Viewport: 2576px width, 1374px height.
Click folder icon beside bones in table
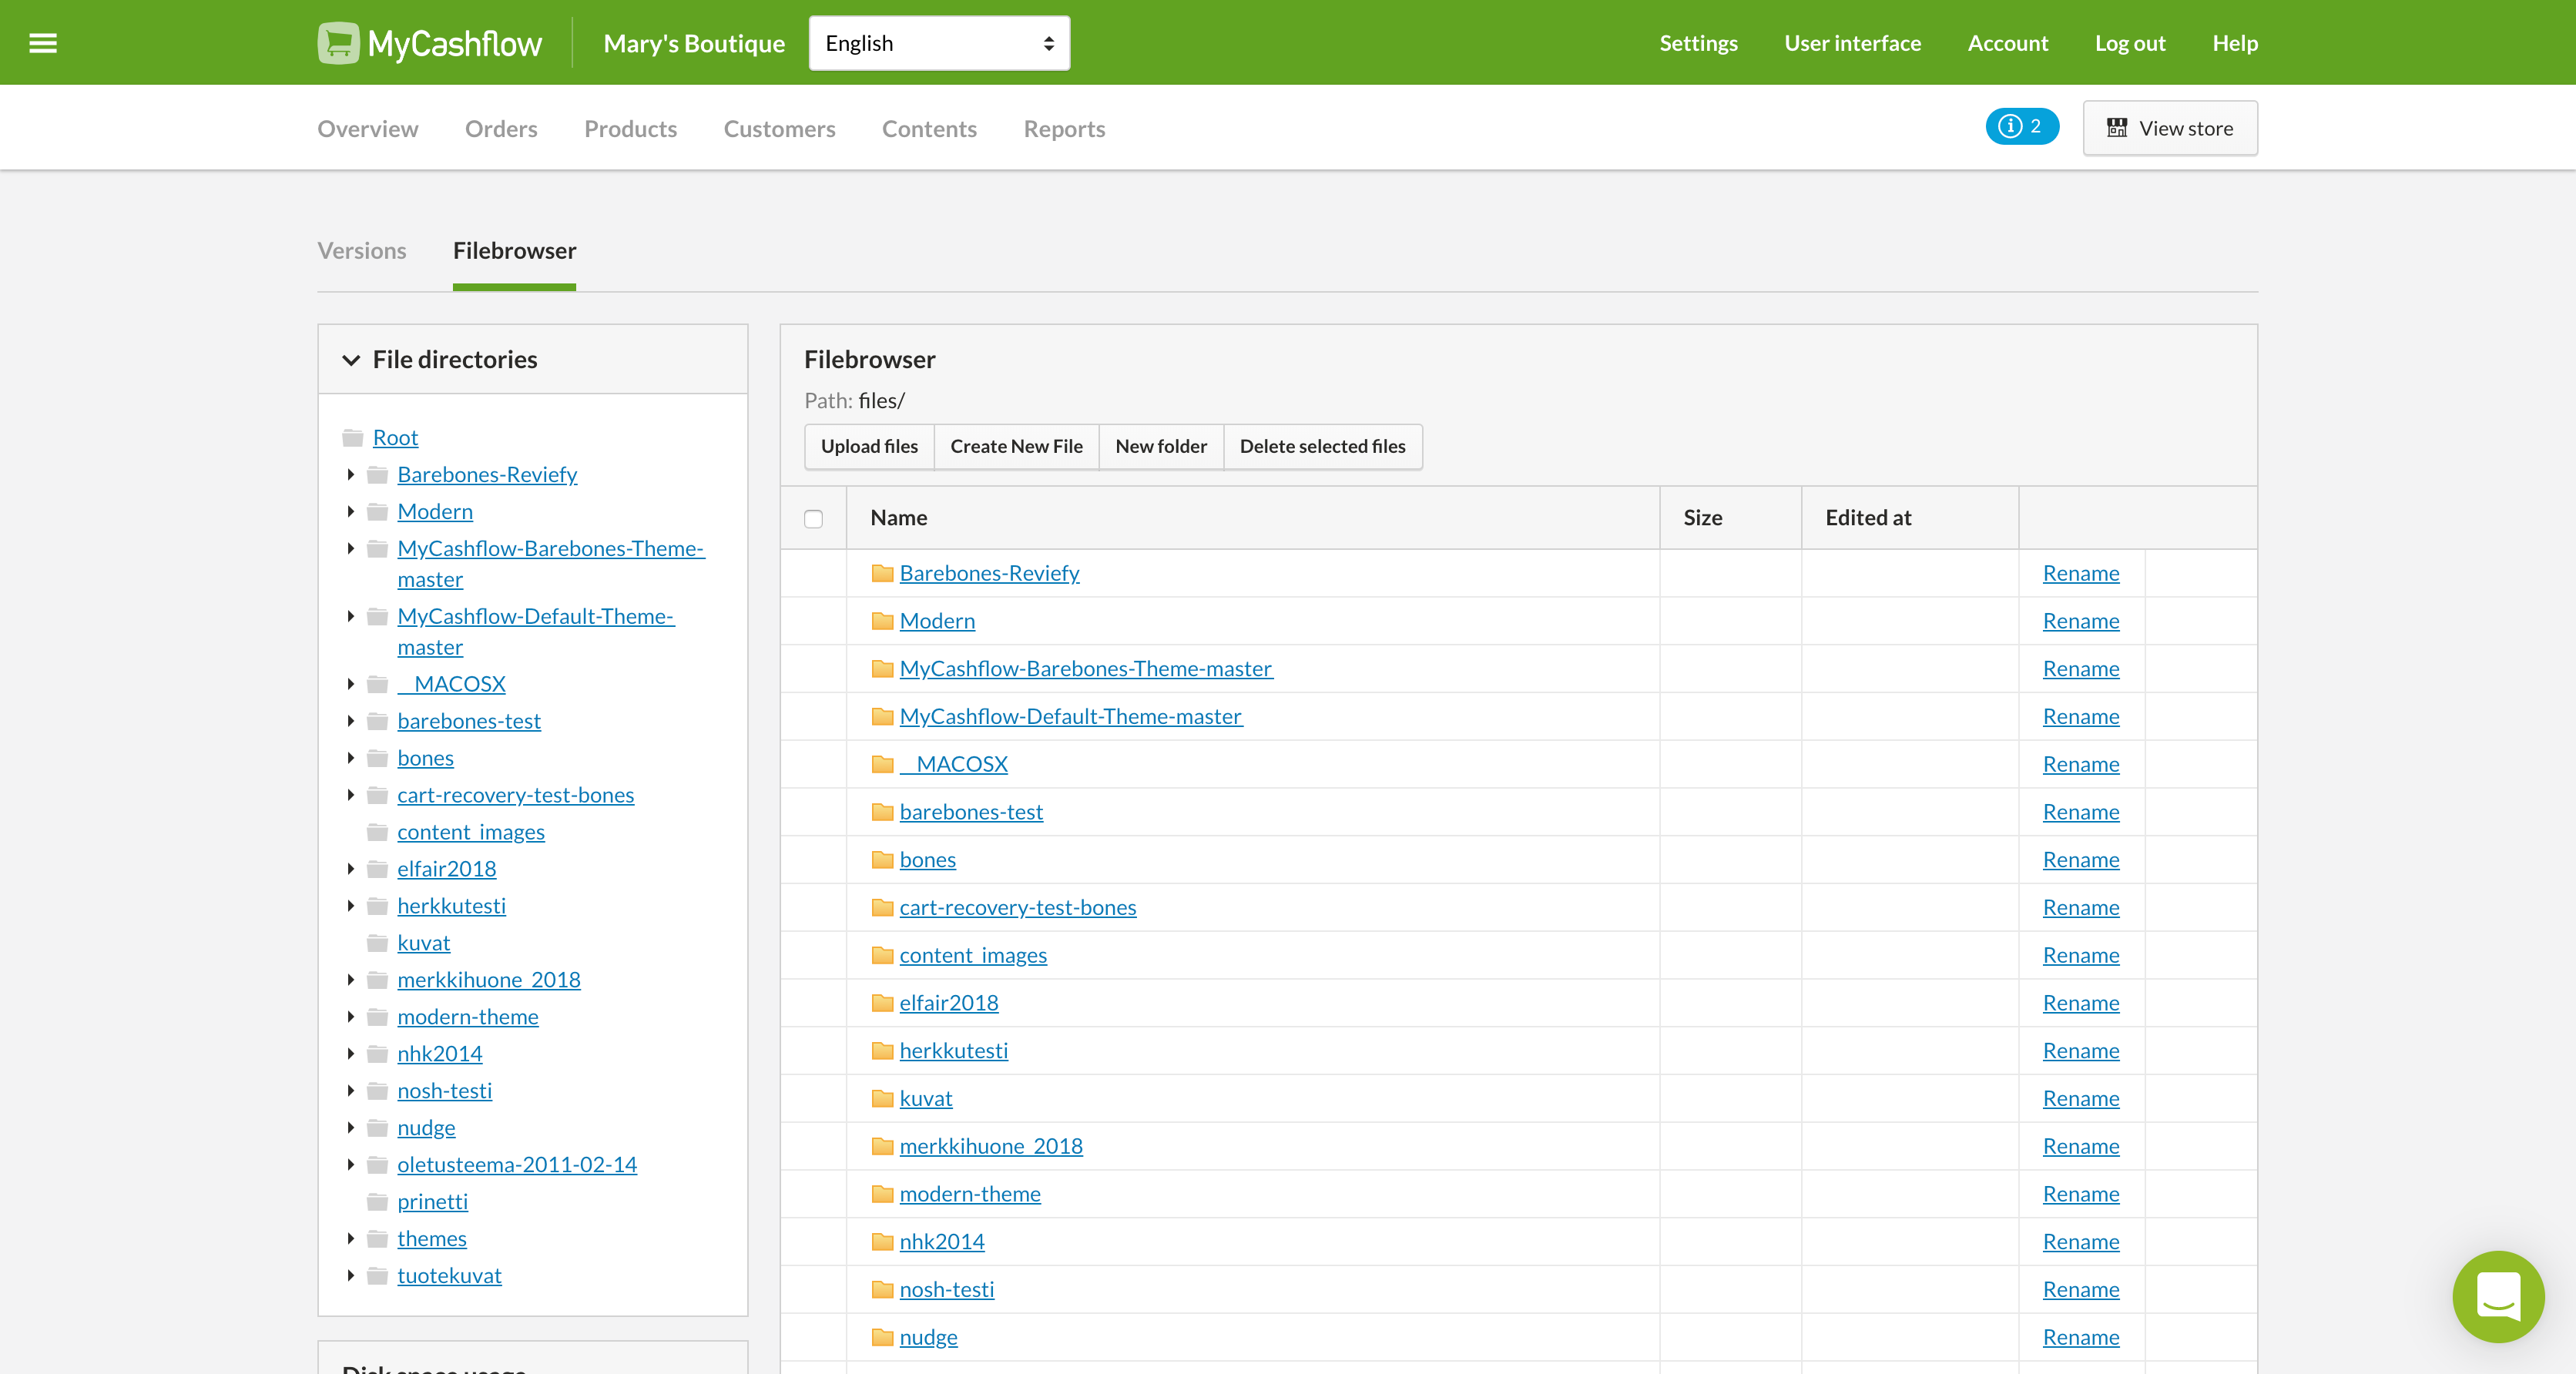[x=882, y=860]
